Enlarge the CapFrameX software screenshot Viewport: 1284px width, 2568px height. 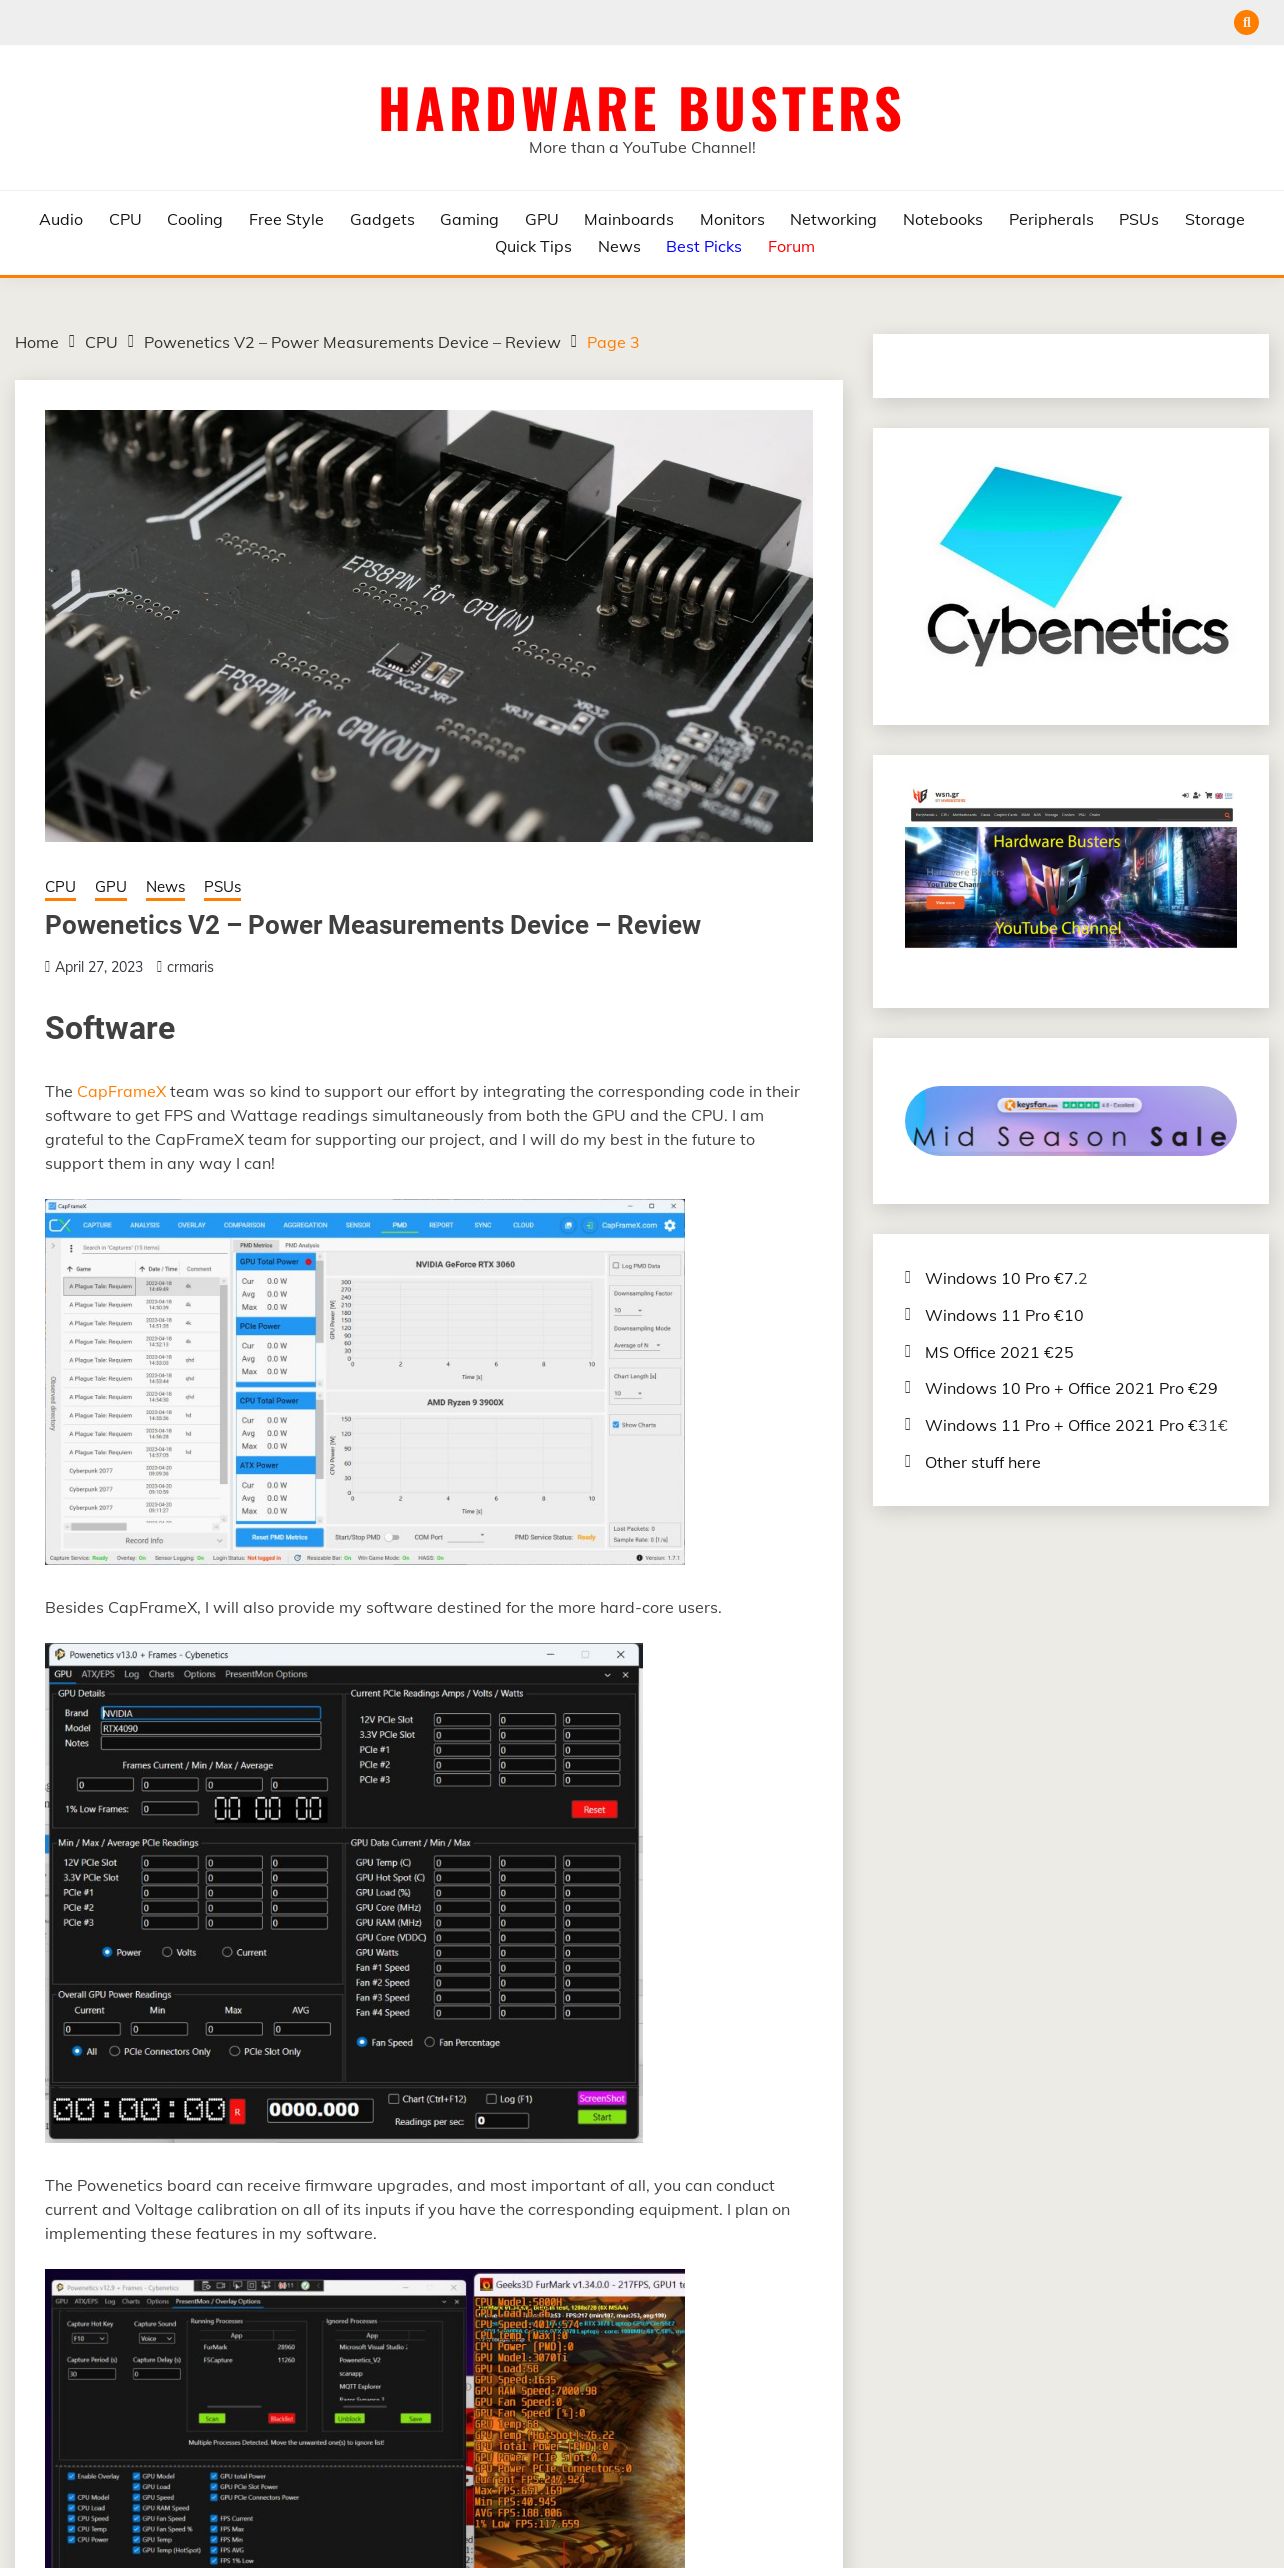click(365, 1382)
